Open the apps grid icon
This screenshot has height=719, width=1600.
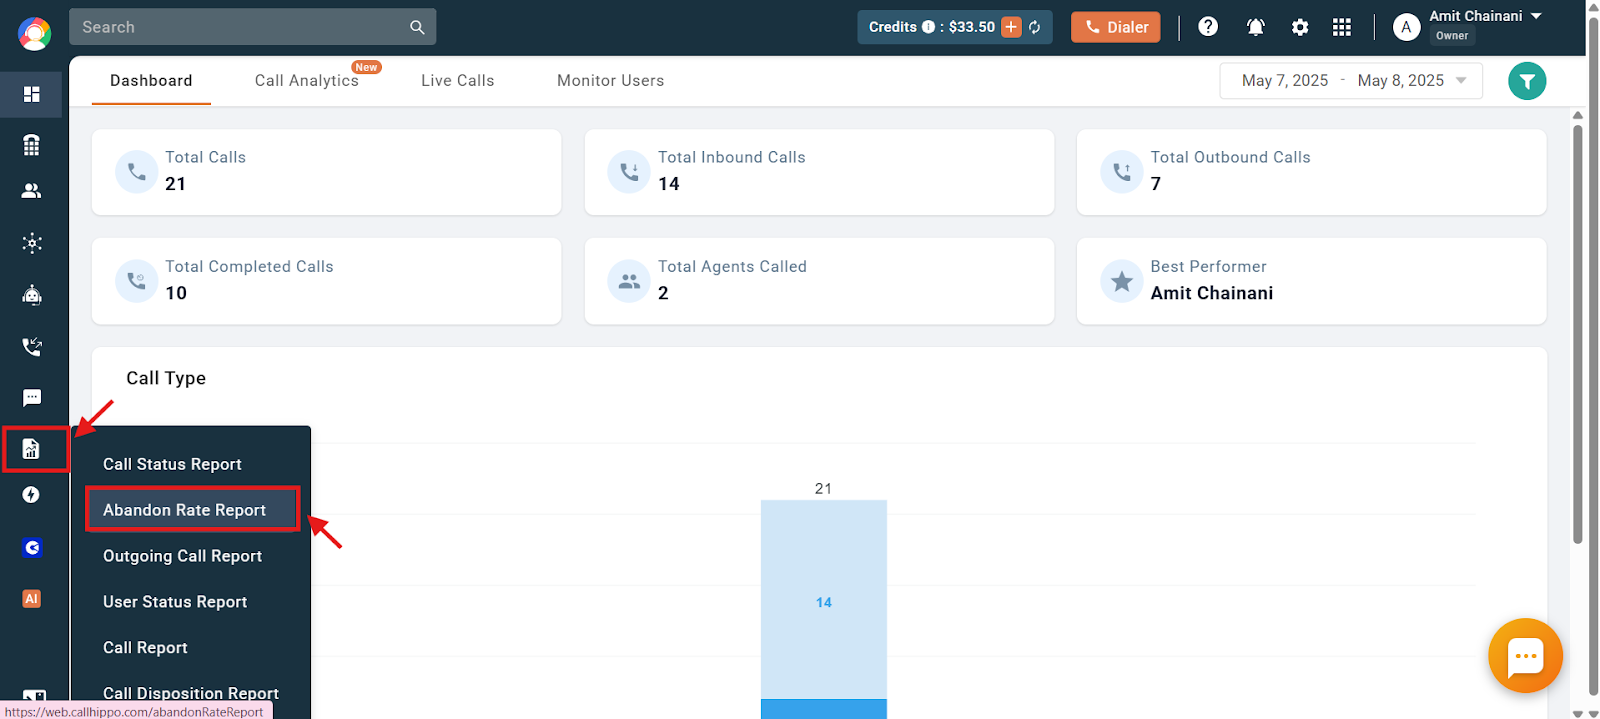(1342, 27)
